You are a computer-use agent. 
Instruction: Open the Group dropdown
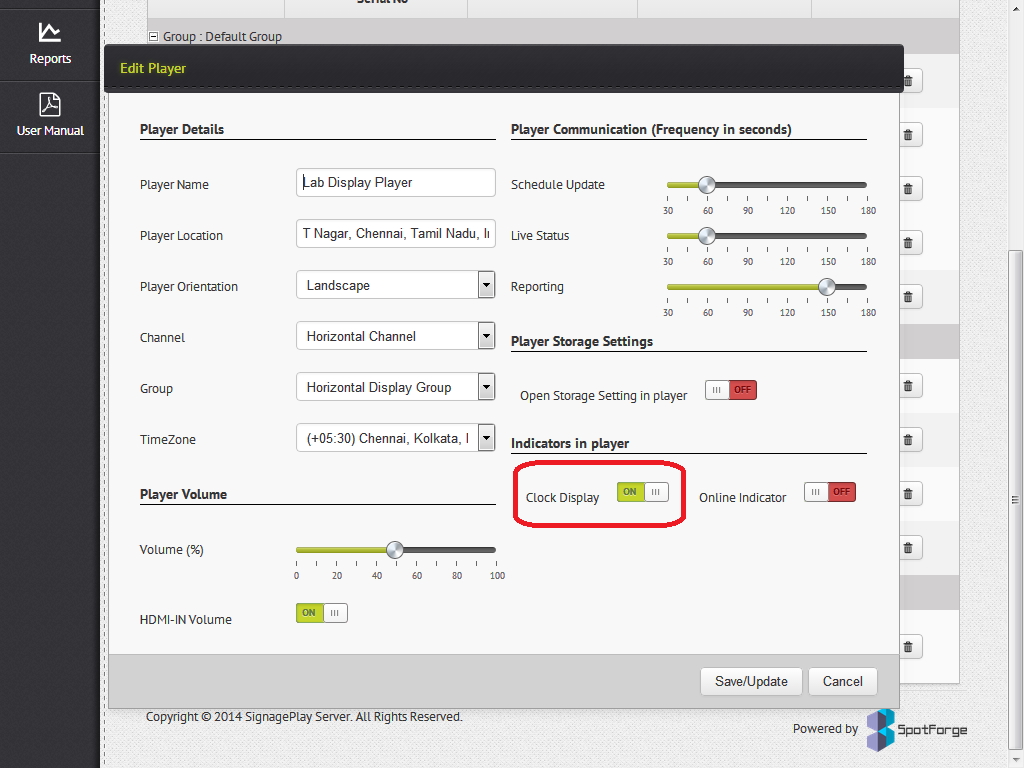tap(486, 386)
